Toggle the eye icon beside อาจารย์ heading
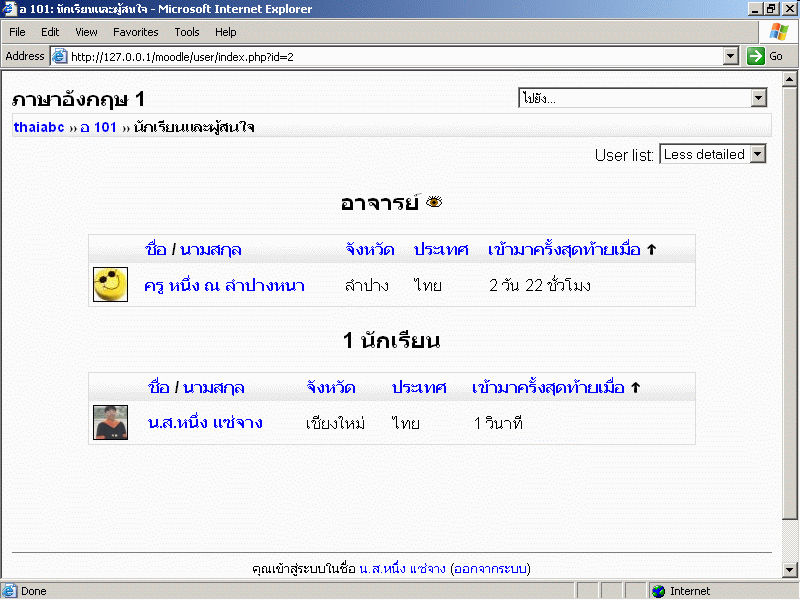This screenshot has height=600, width=800. click(434, 202)
